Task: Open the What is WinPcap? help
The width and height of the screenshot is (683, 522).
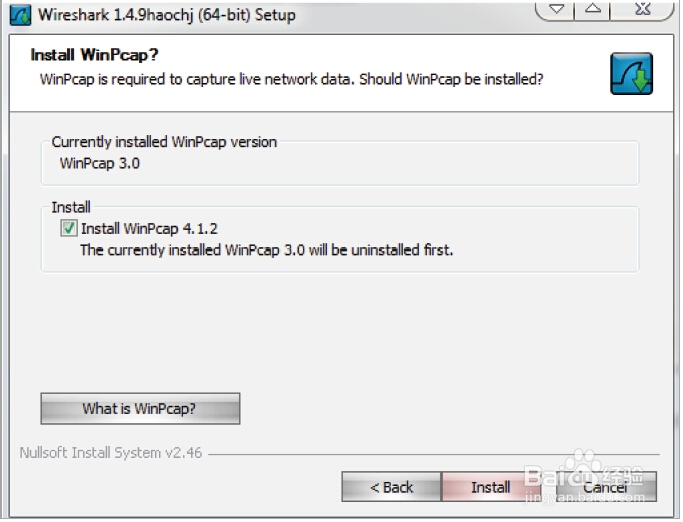Action: (140, 409)
